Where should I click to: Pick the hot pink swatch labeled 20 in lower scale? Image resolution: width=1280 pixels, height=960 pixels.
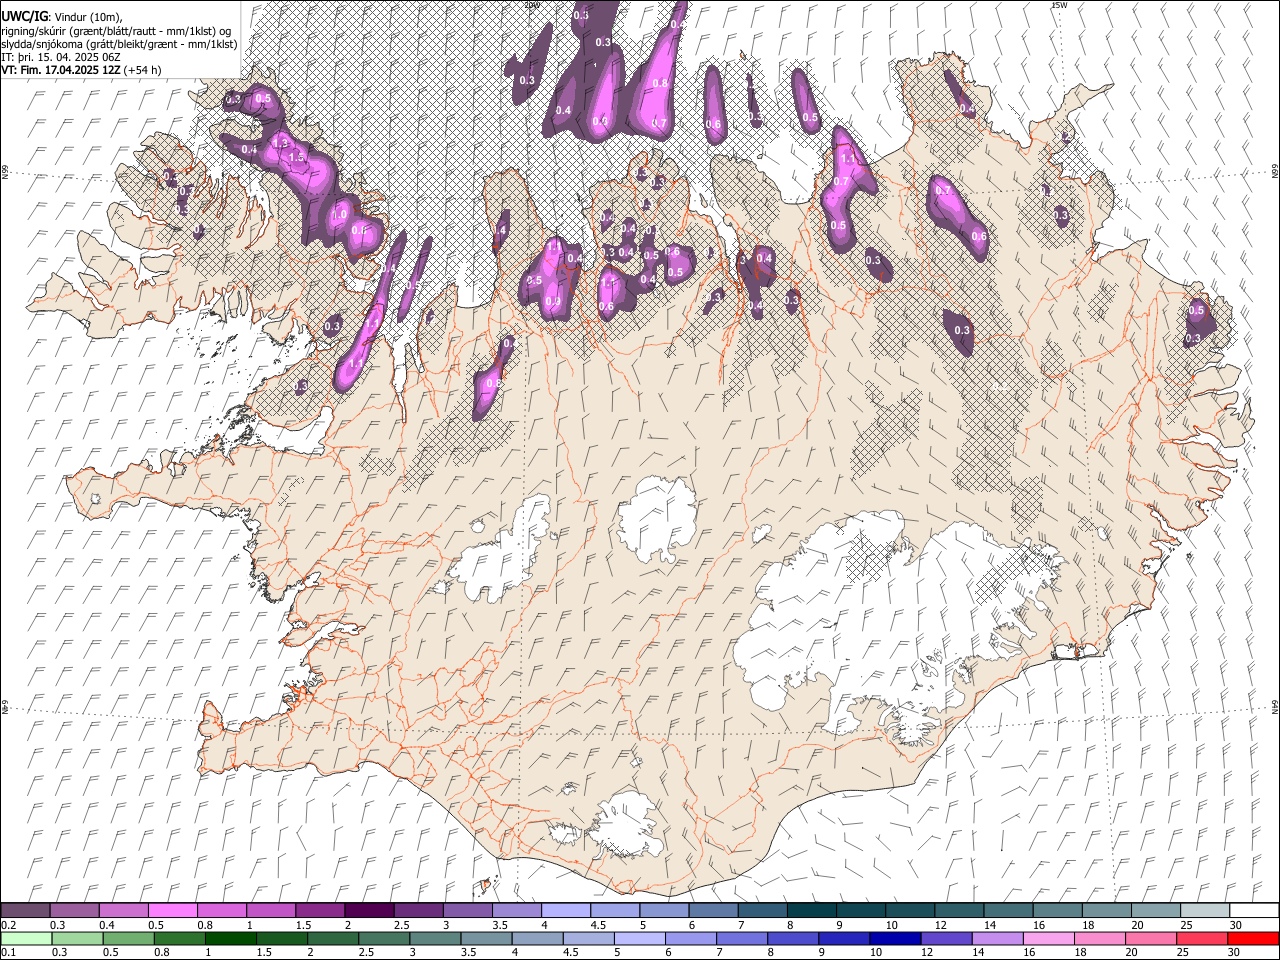1152,939
